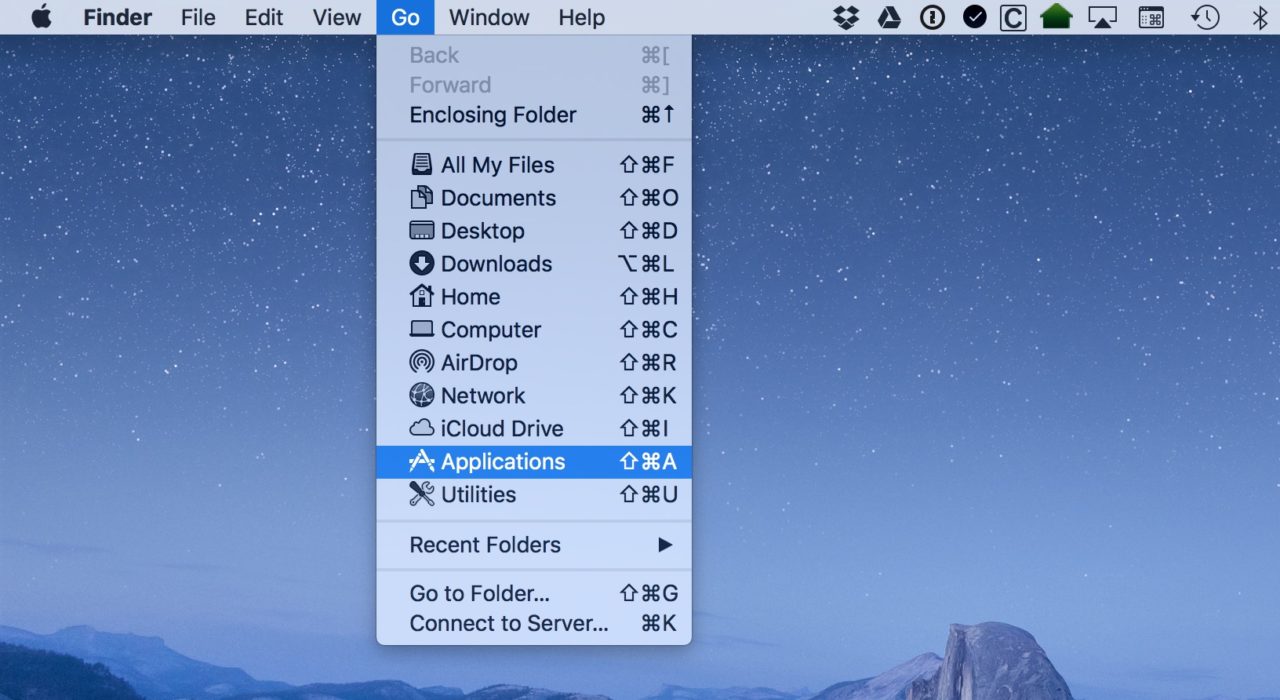Open the Window menu
The height and width of the screenshot is (700, 1280).
tap(491, 17)
